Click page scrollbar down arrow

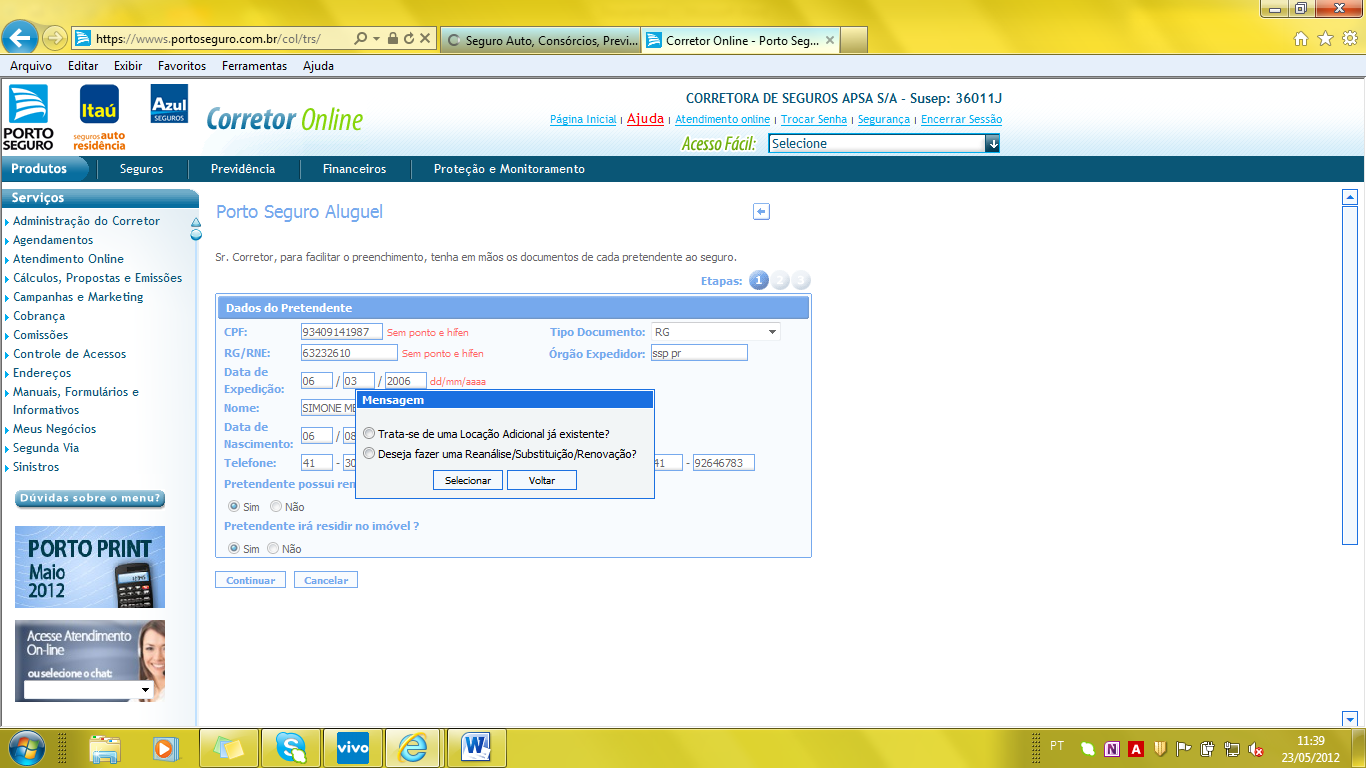coord(1349,718)
